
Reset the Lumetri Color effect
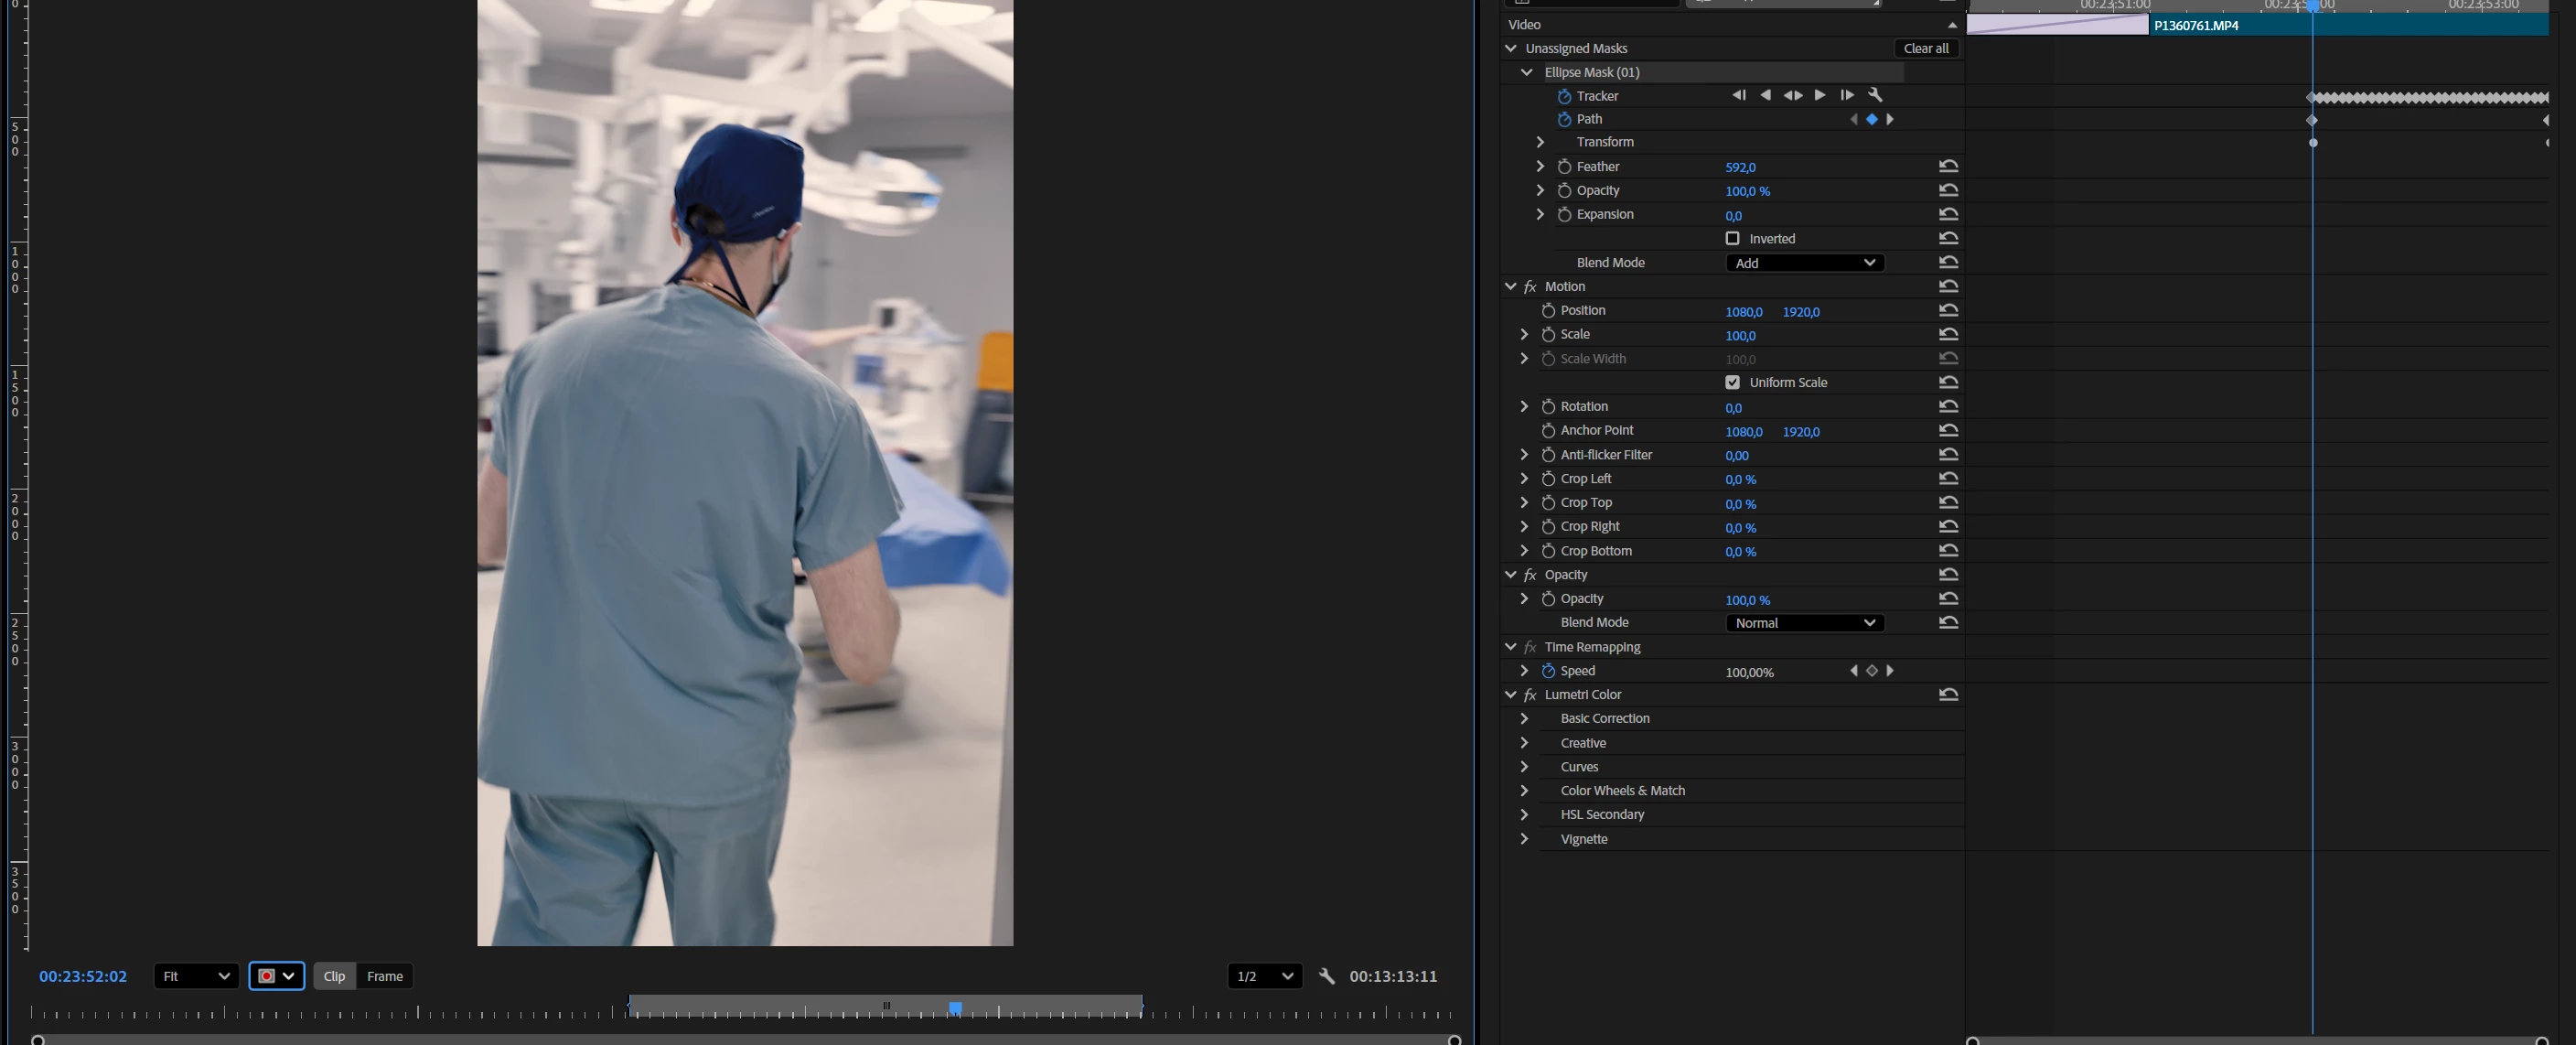(x=1948, y=695)
